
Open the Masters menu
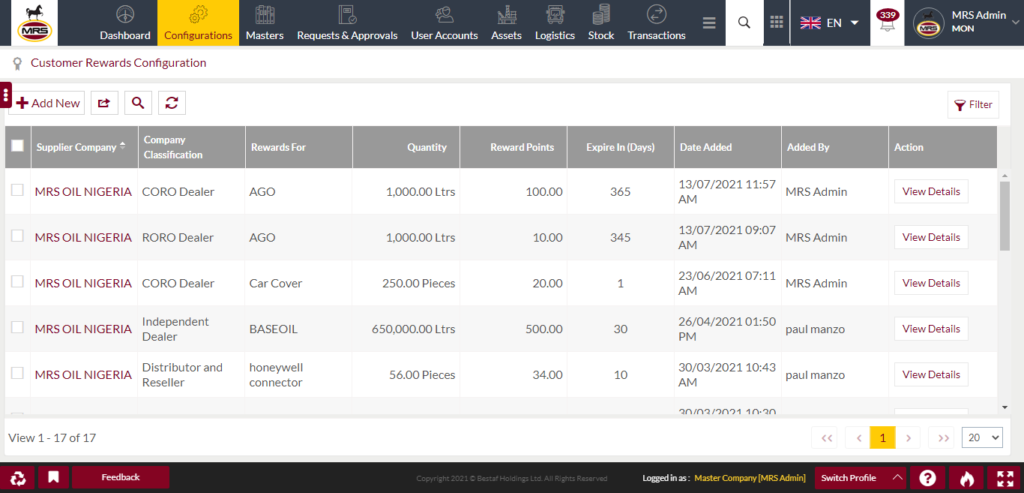click(264, 23)
